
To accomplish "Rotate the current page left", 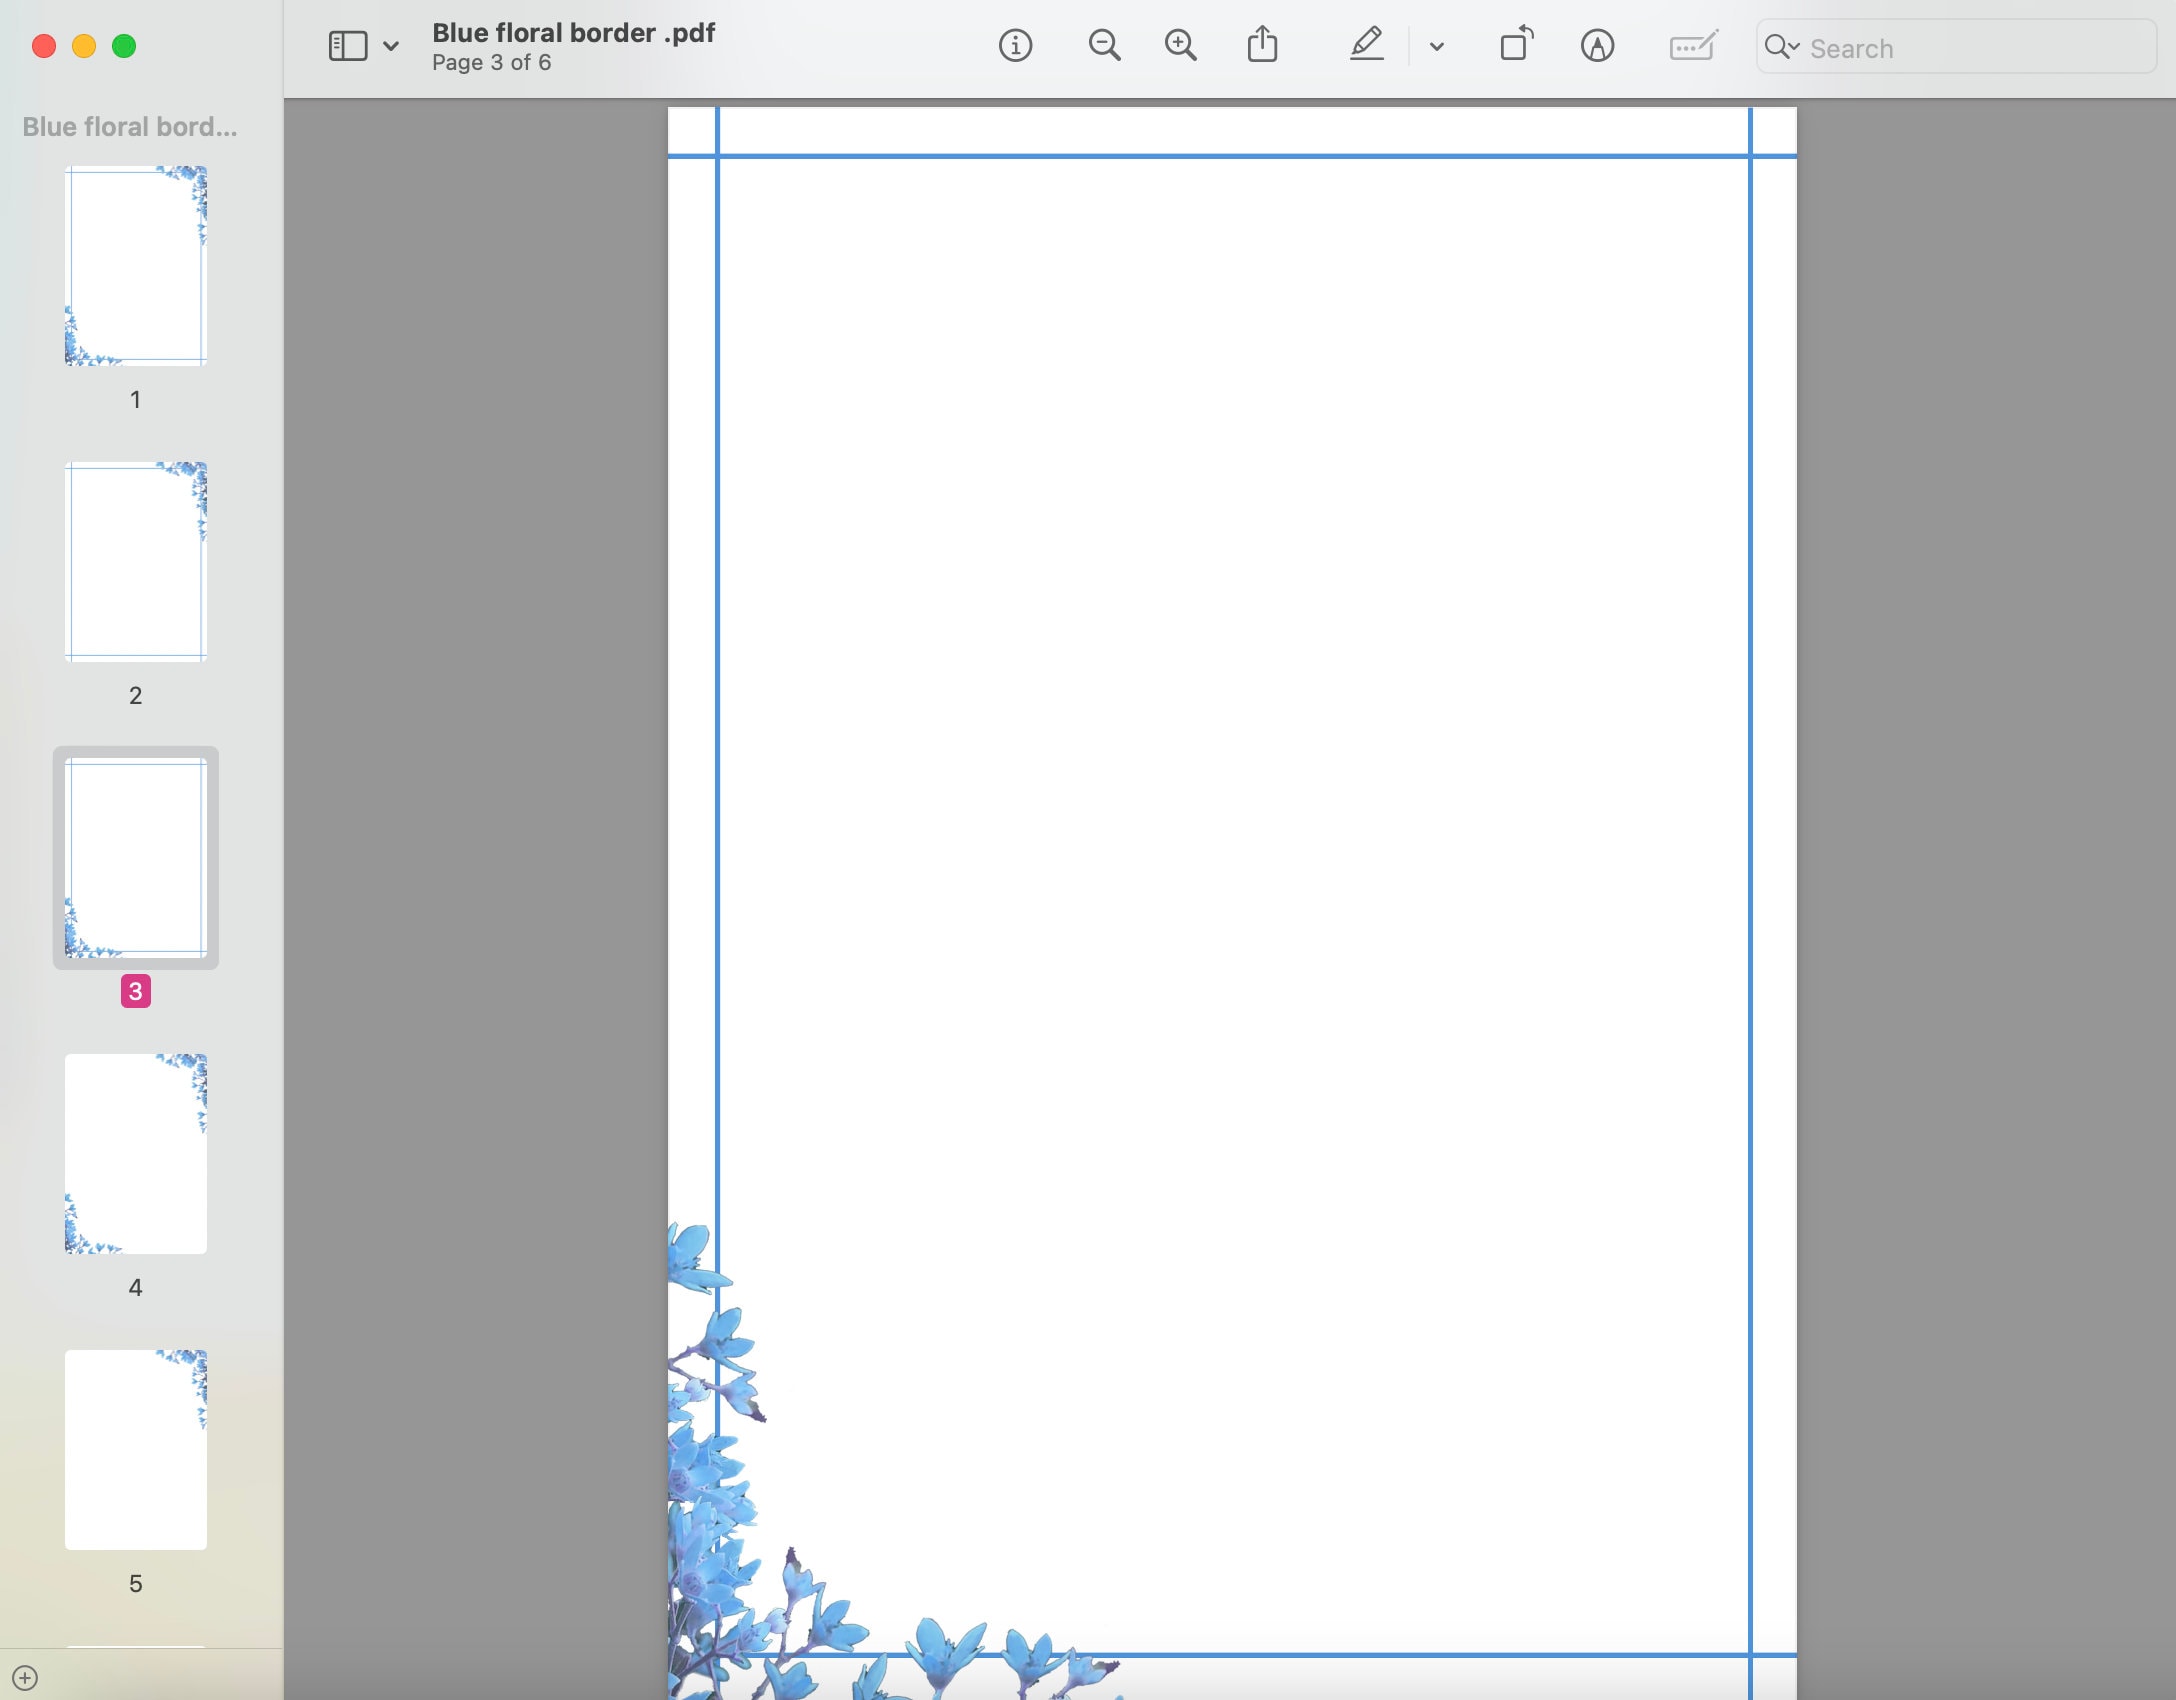I will 1515,45.
